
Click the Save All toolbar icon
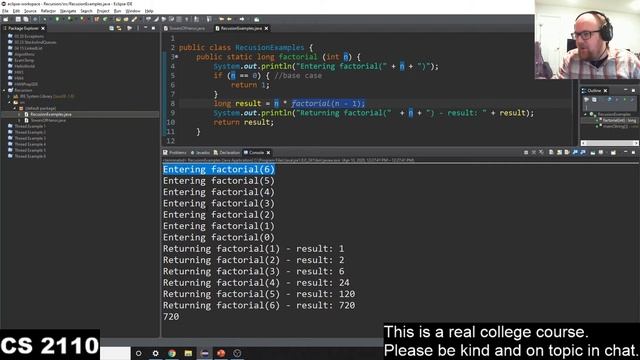tap(26, 19)
